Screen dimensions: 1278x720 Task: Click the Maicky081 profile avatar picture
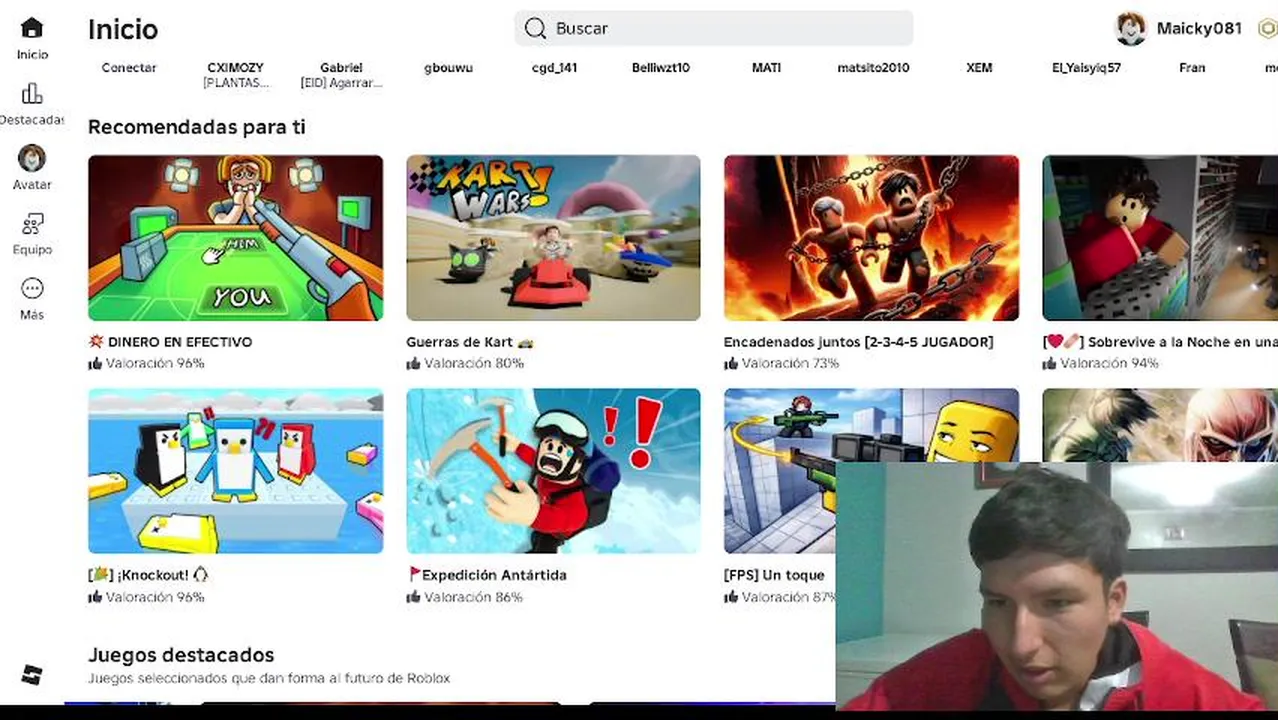[x=1131, y=29]
